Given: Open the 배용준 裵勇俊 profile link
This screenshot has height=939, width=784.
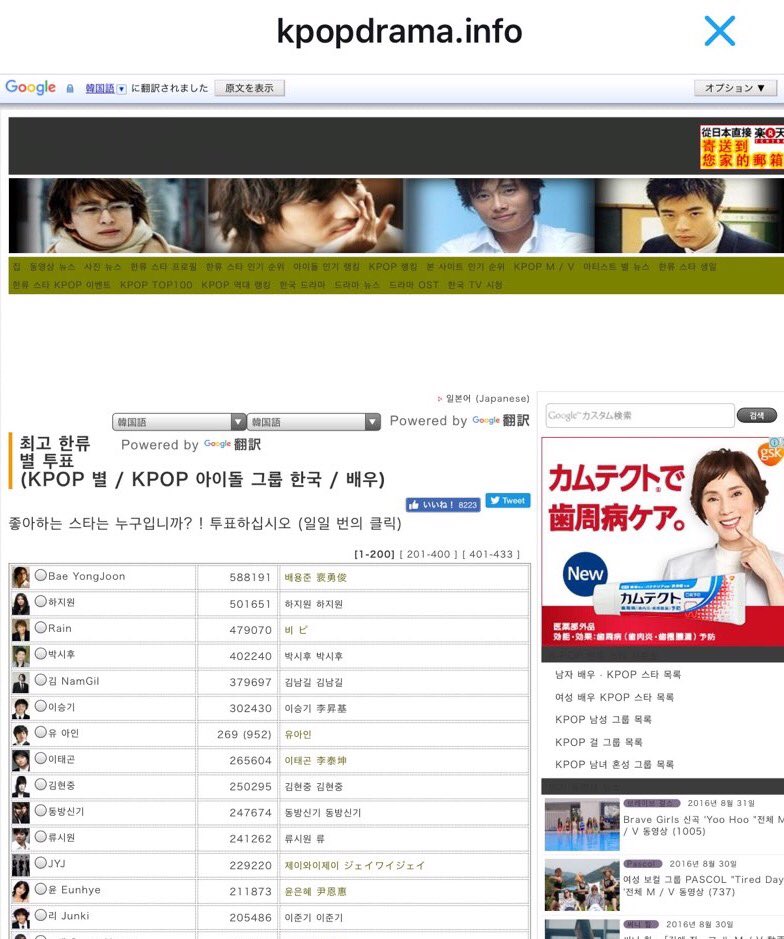Looking at the screenshot, I should pos(316,577).
